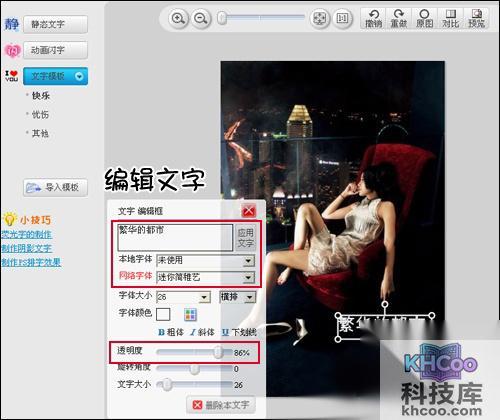This screenshot has height=420, width=500.
Task: Open the 制作PS排字效果 tip link
Action: click(31, 262)
